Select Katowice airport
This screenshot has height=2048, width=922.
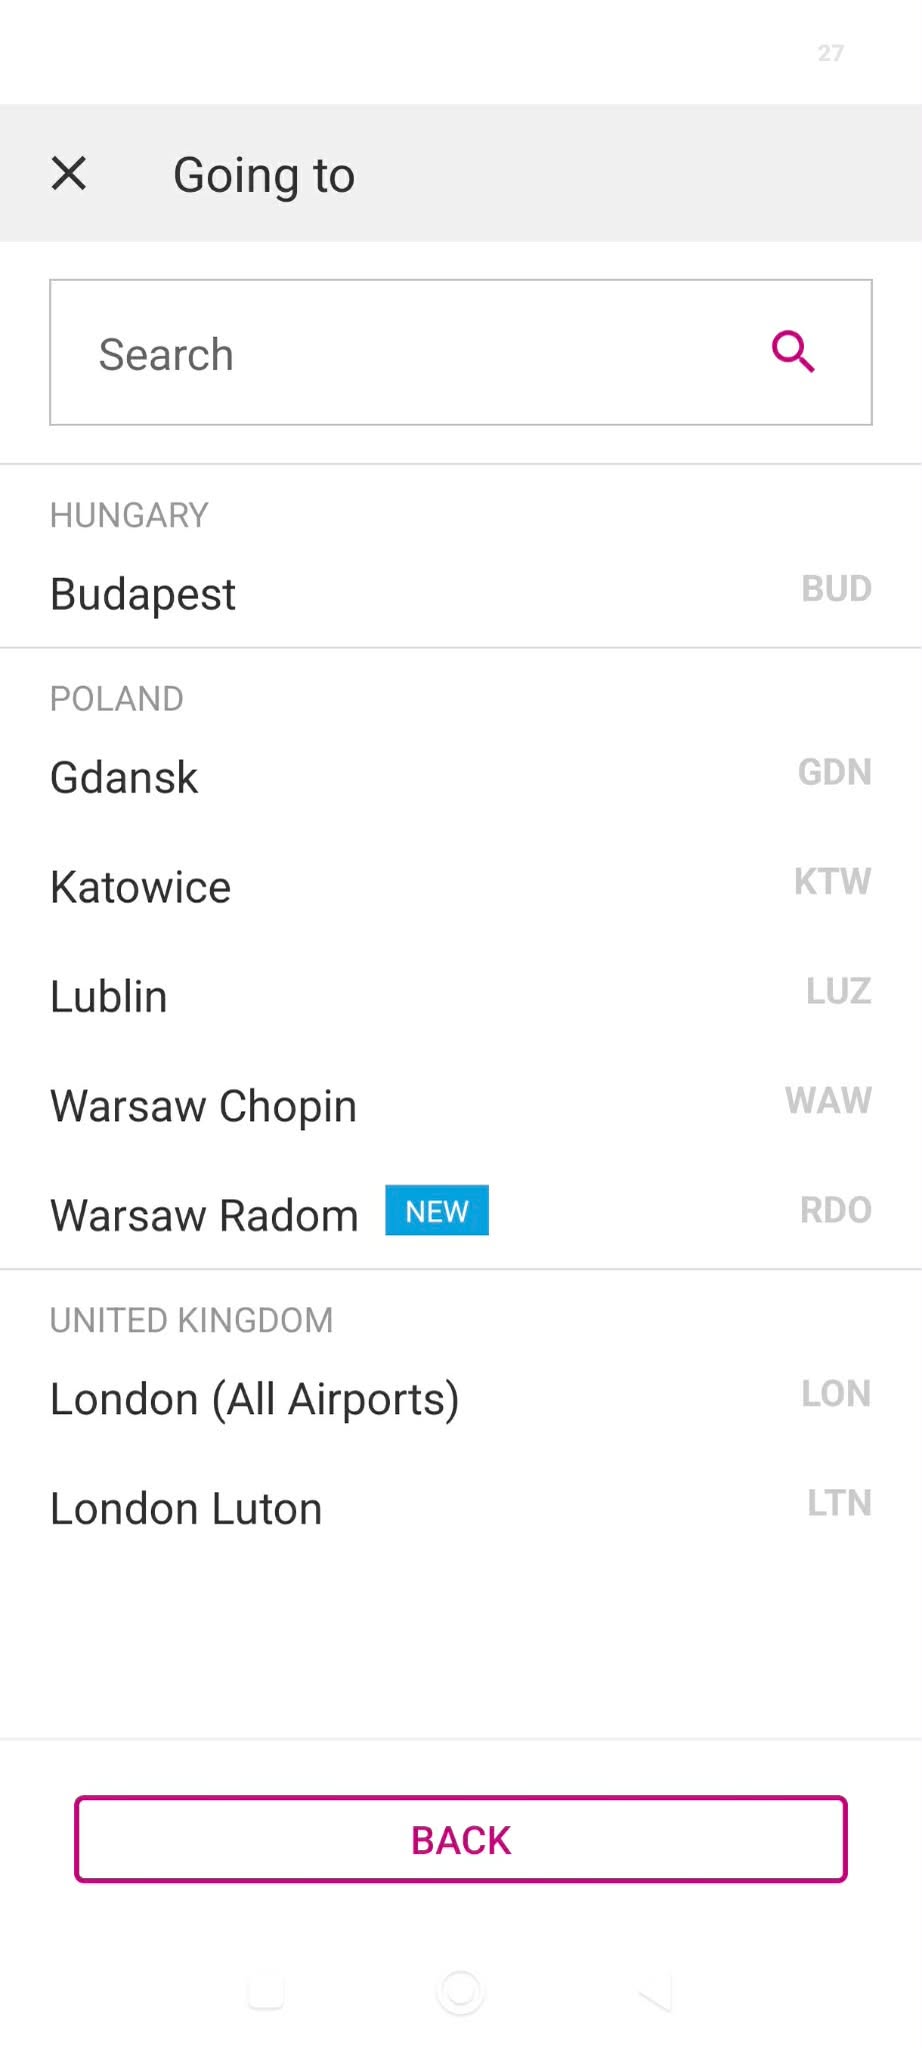pos(461,887)
